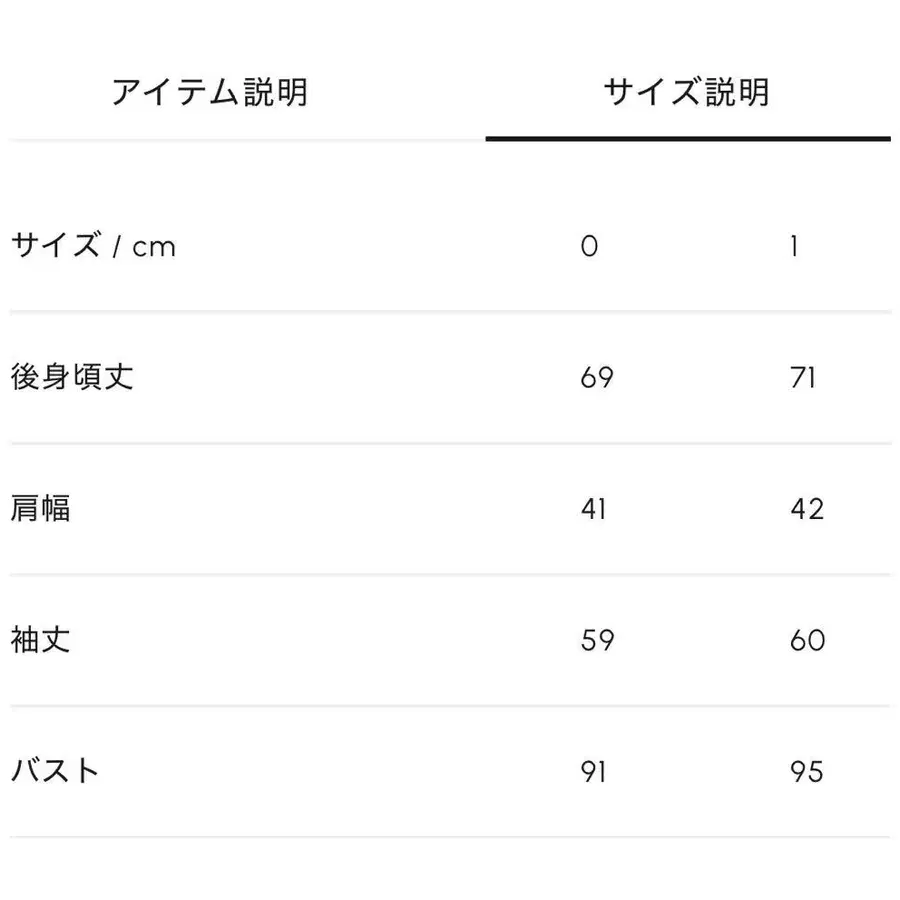Click the 肩幅 value 42
The height and width of the screenshot is (900, 900).
[803, 509]
